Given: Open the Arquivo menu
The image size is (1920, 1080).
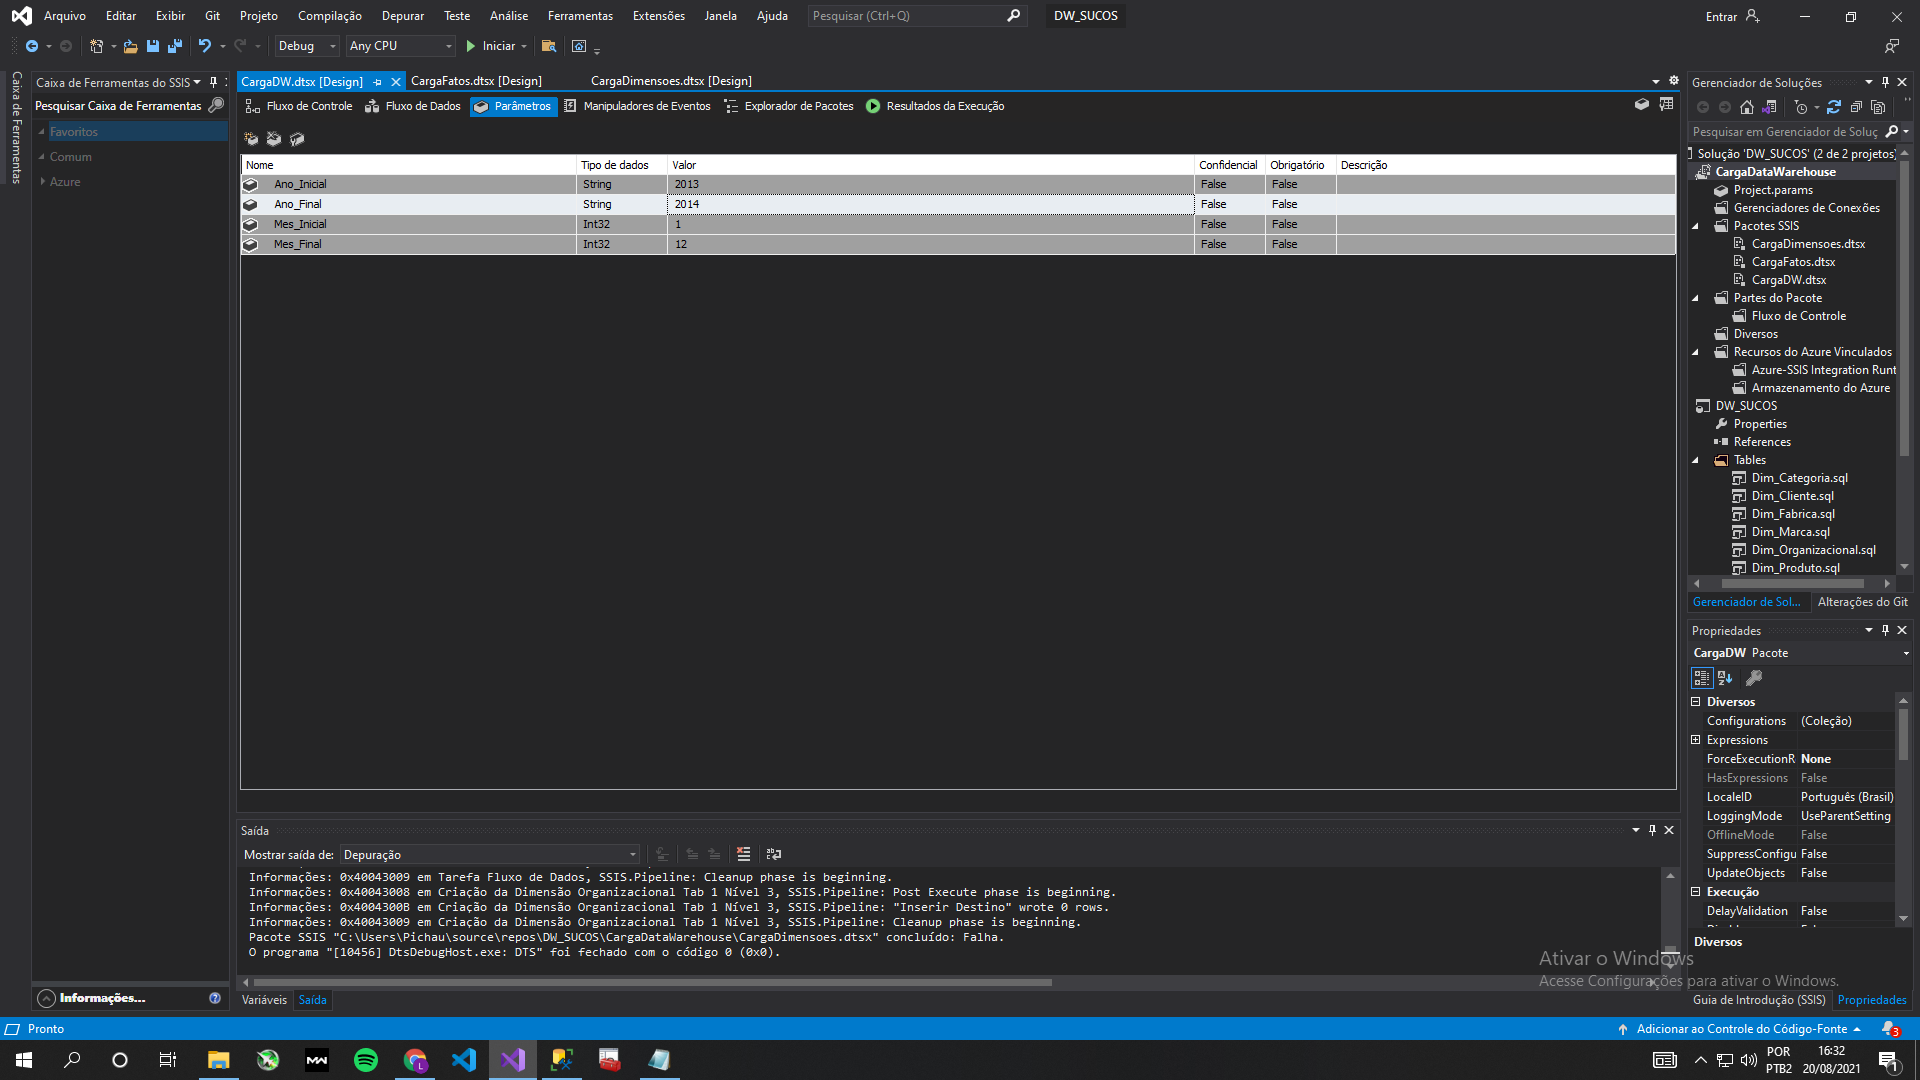Looking at the screenshot, I should (x=65, y=16).
